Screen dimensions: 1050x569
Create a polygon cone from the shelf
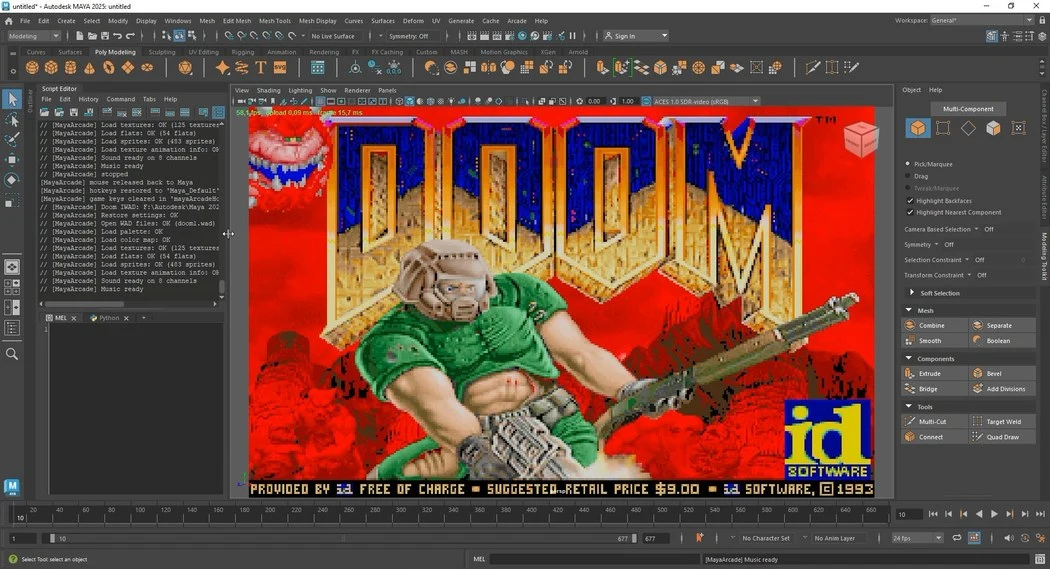tap(89, 68)
